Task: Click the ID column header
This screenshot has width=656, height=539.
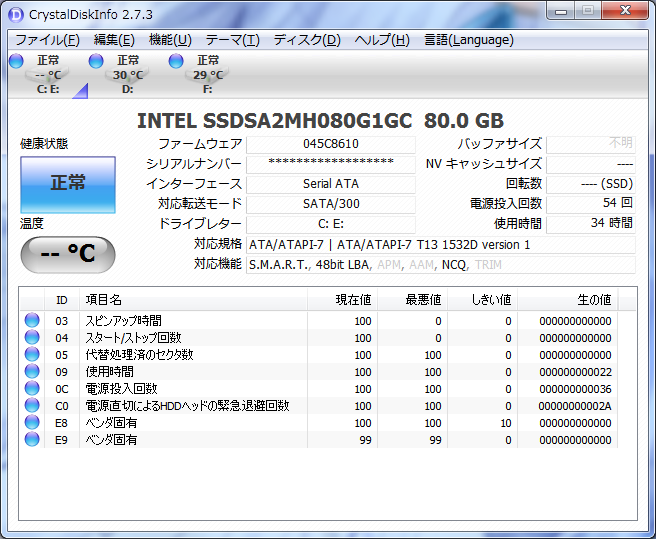Action: (62, 300)
